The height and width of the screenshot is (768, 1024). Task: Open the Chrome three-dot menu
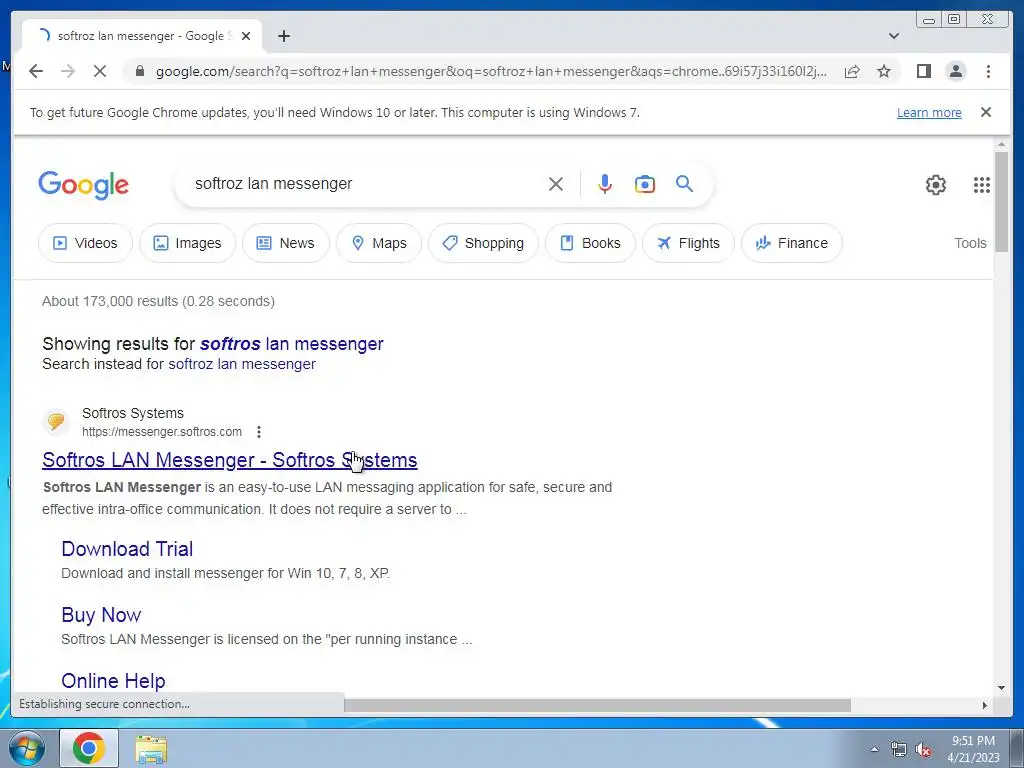(x=988, y=71)
